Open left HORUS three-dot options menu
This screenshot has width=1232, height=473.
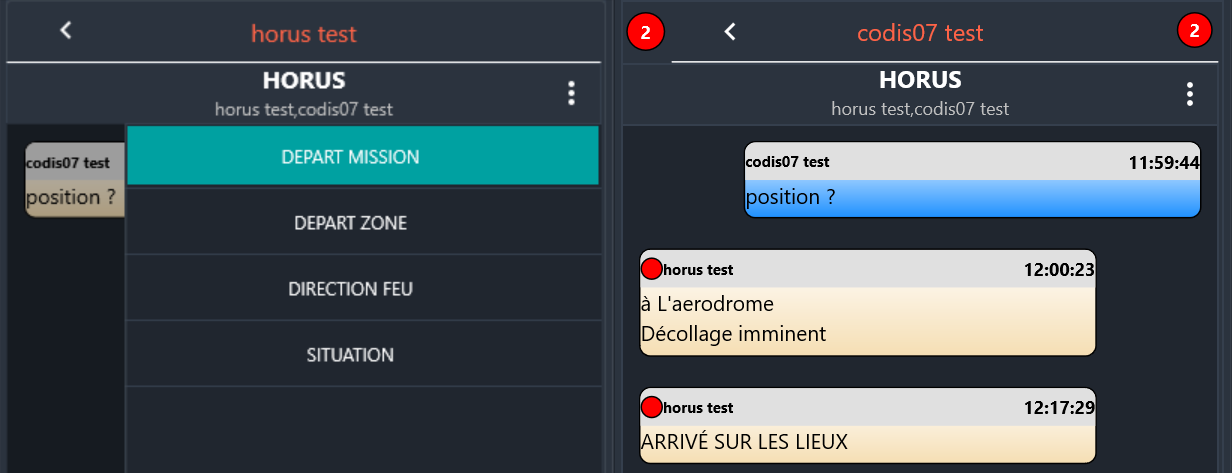pos(571,94)
